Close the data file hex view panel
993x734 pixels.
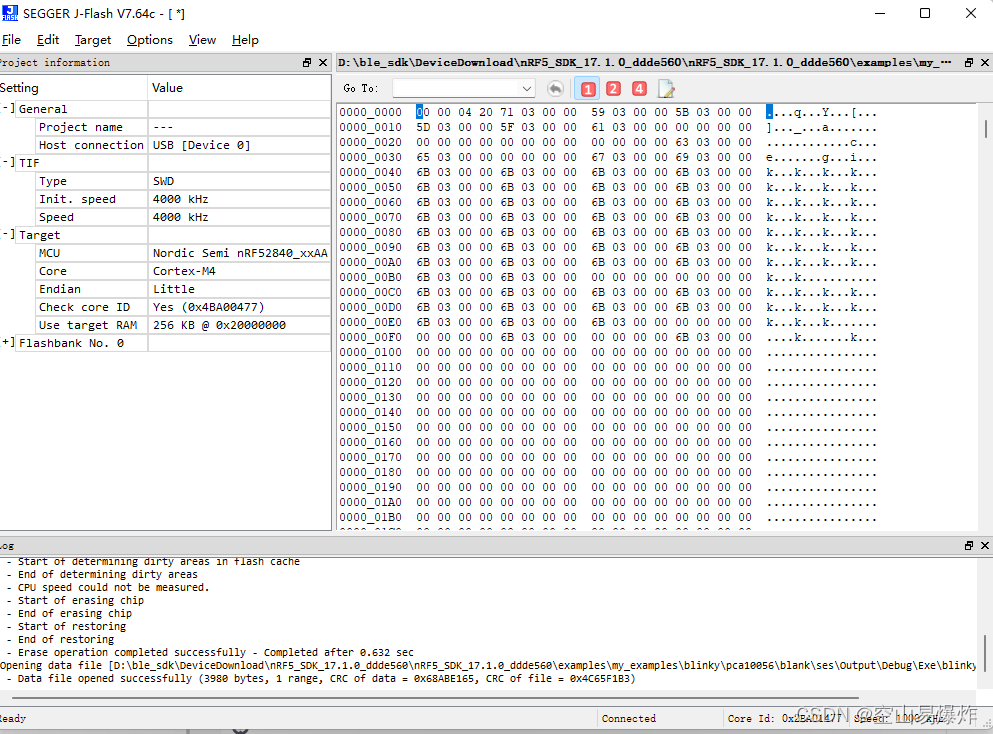[985, 62]
